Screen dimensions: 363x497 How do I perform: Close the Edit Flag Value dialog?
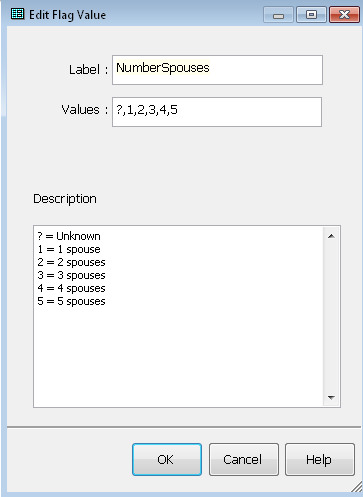pos(344,15)
